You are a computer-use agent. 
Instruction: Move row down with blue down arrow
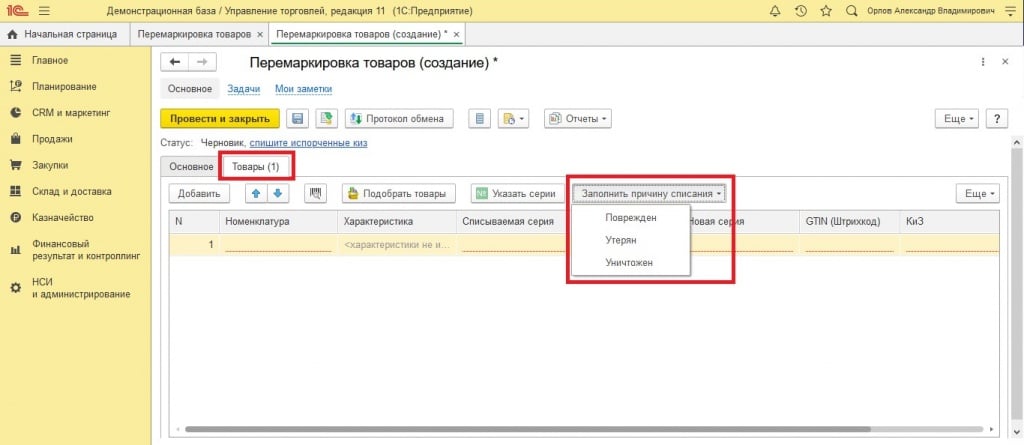tap(277, 193)
